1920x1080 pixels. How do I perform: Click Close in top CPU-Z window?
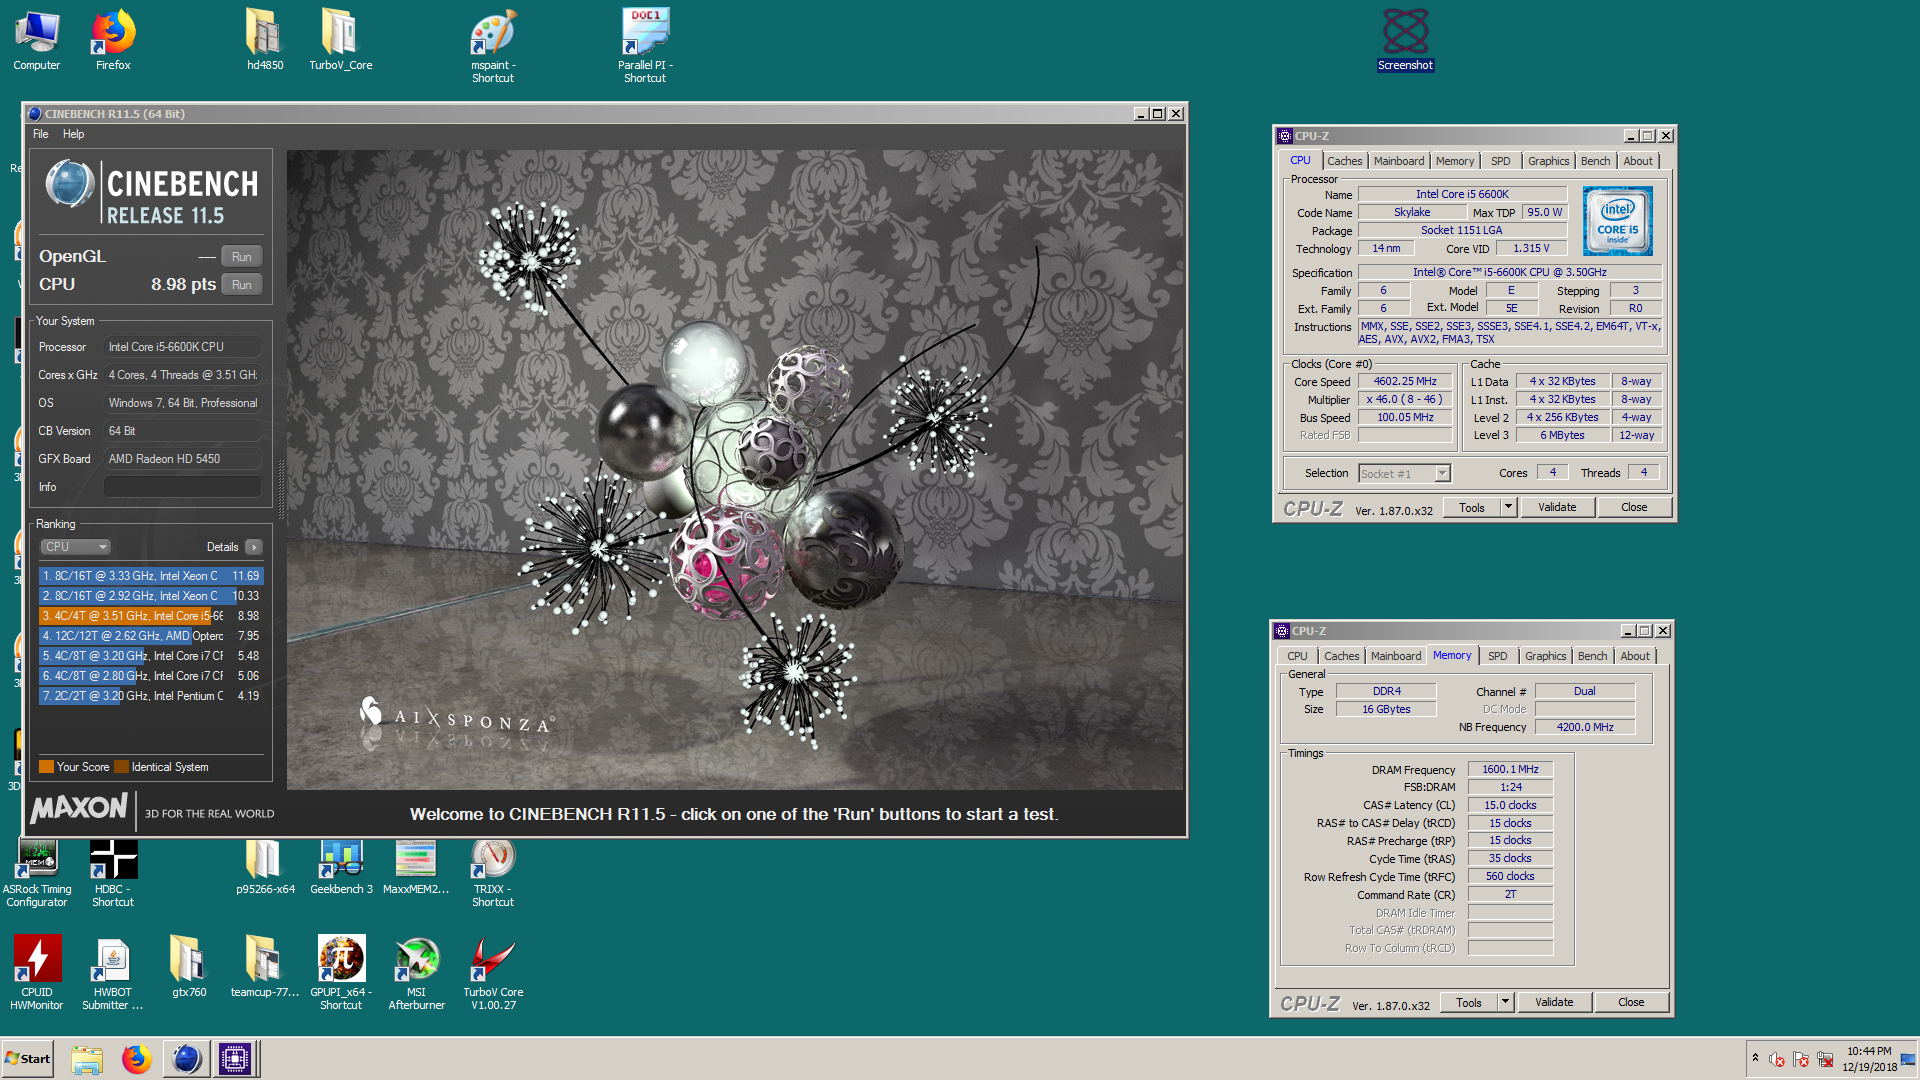click(1633, 508)
